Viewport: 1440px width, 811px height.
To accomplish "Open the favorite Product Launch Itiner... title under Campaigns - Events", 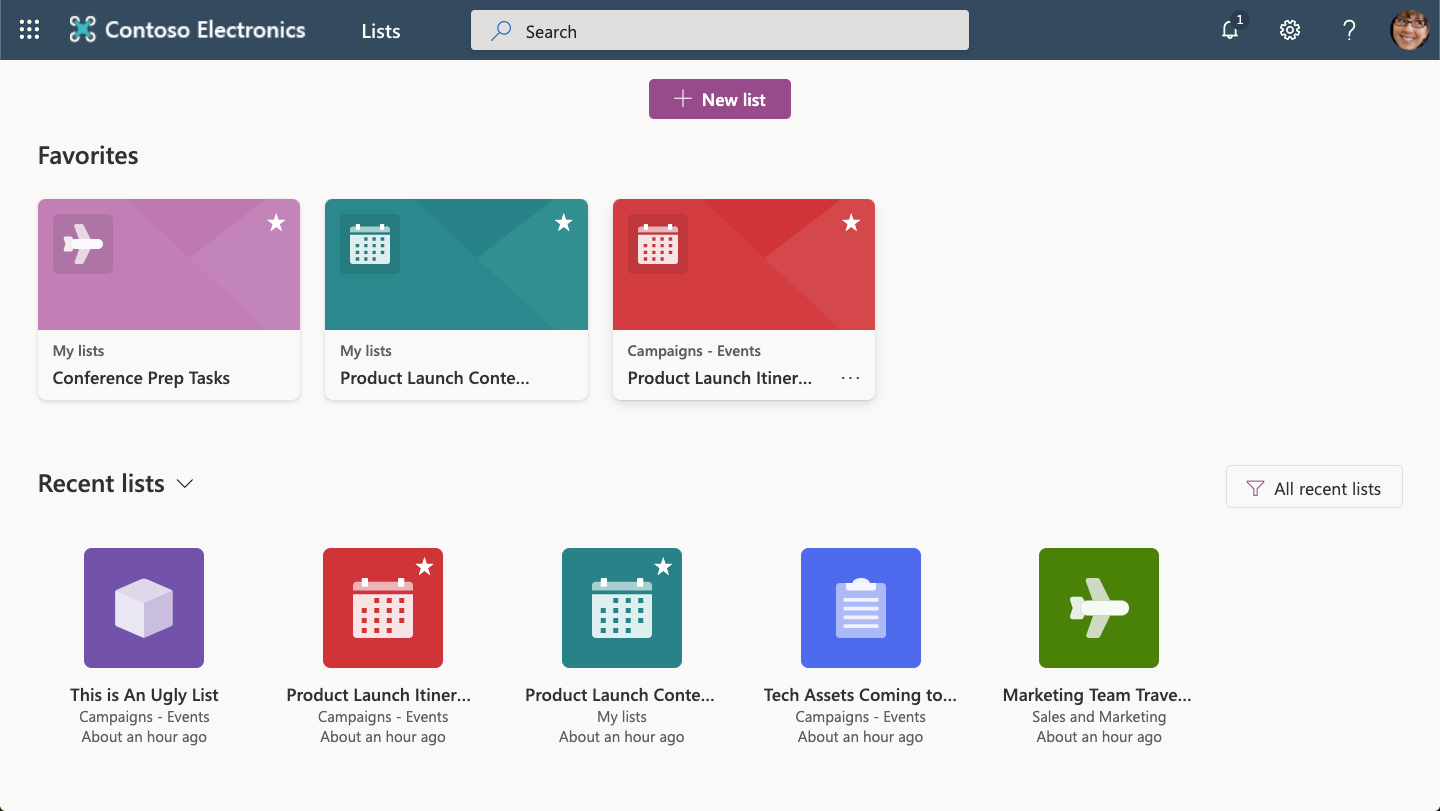I will tap(720, 378).
